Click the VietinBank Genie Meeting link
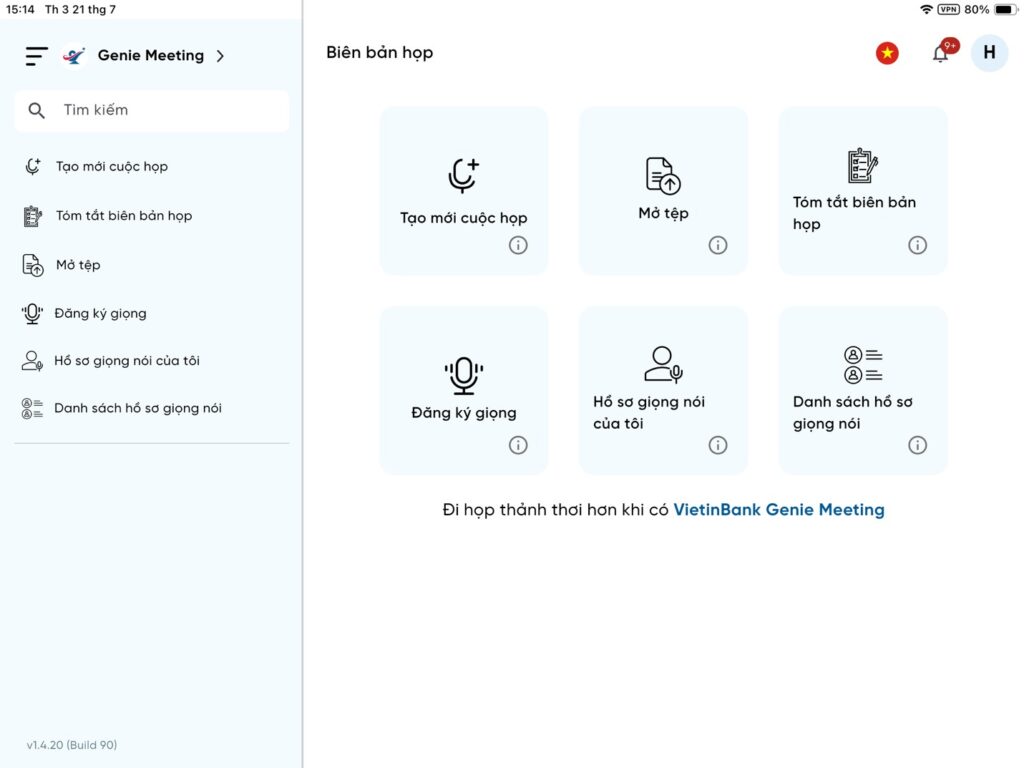Image resolution: width=1024 pixels, height=768 pixels. point(778,509)
